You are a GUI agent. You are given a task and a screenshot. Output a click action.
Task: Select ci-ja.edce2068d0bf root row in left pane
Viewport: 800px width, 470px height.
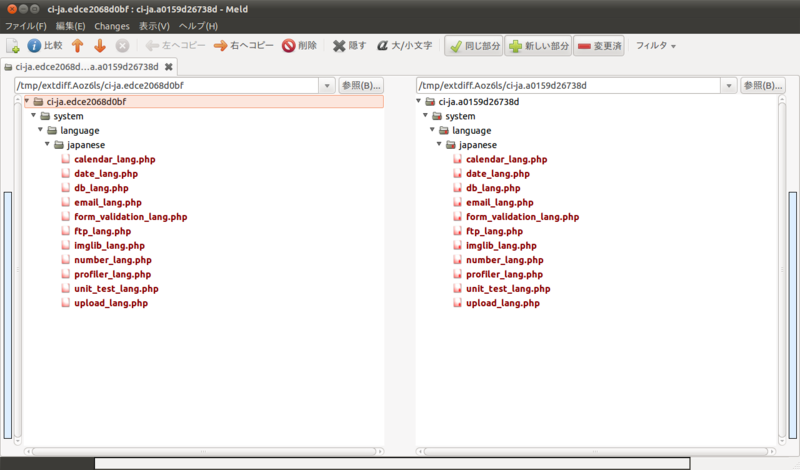(204, 102)
